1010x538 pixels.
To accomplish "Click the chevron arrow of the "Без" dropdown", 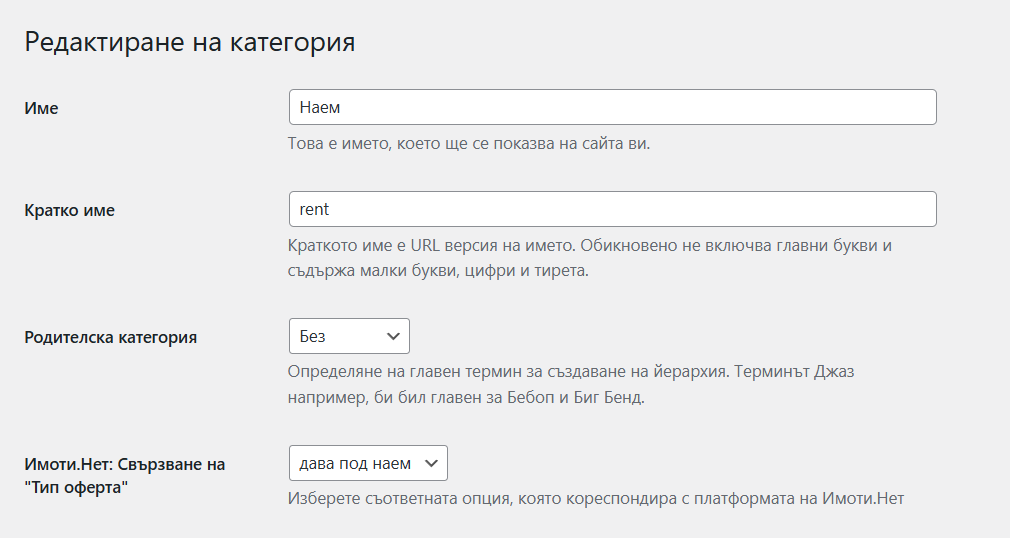I will tap(390, 336).
